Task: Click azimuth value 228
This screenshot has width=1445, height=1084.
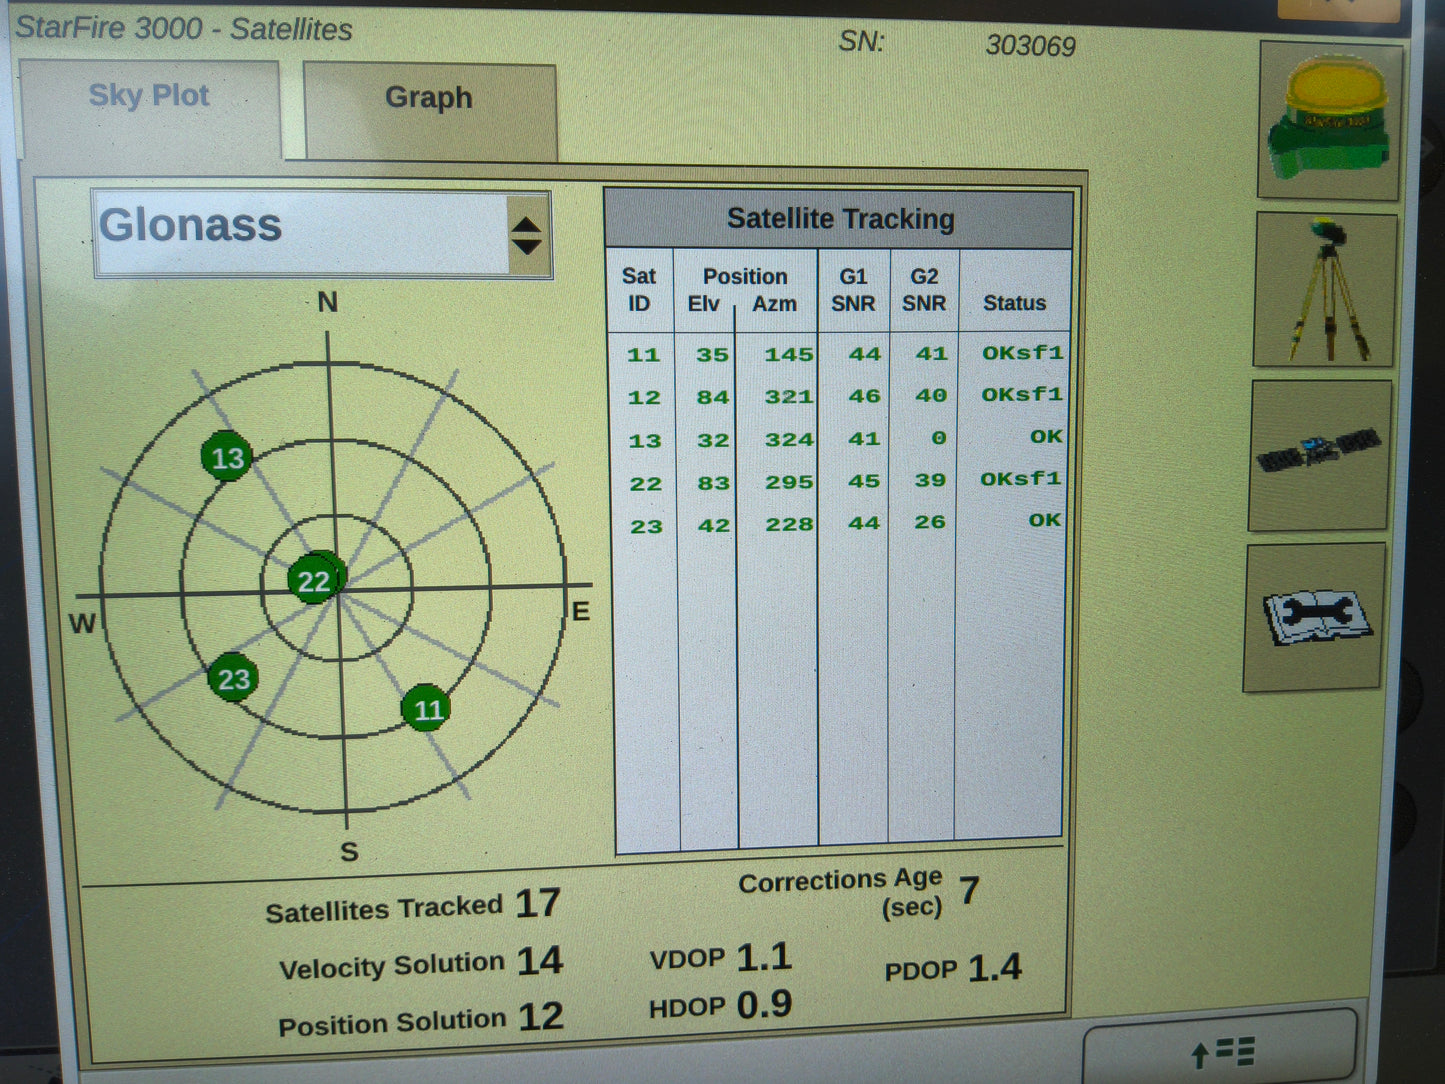Action: coord(789,524)
